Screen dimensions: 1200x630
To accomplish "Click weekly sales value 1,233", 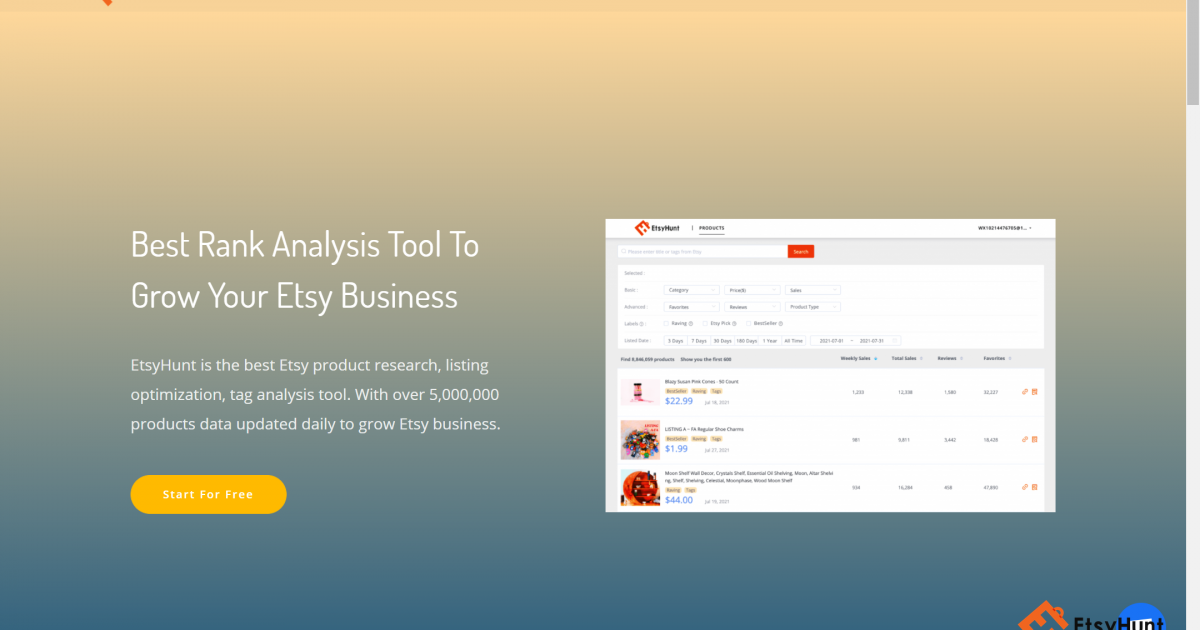I will [858, 392].
